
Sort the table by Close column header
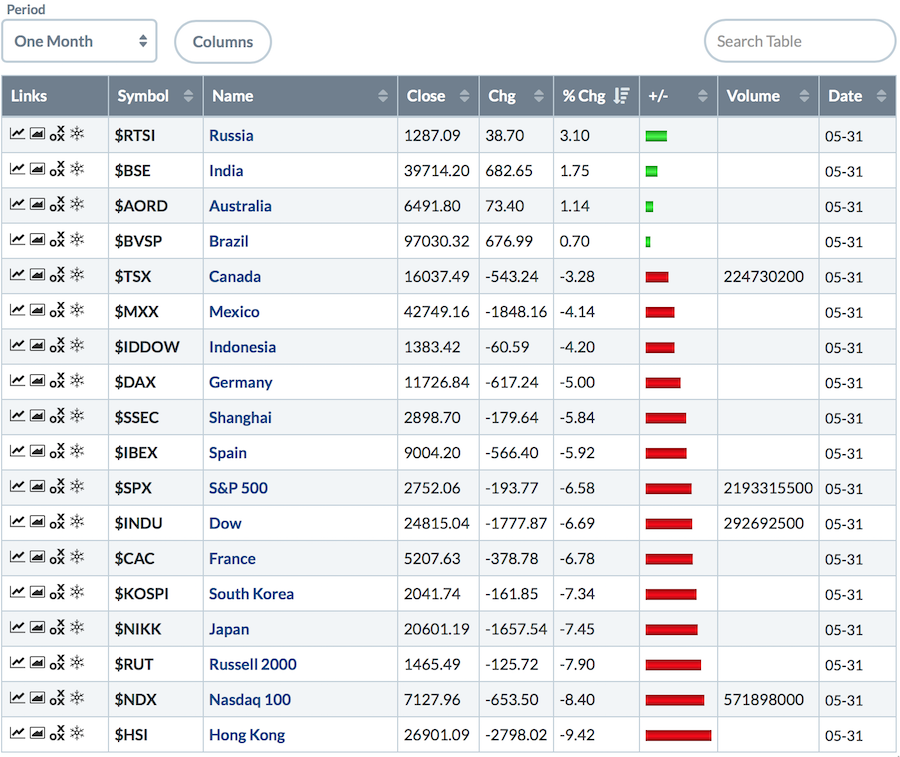(437, 96)
